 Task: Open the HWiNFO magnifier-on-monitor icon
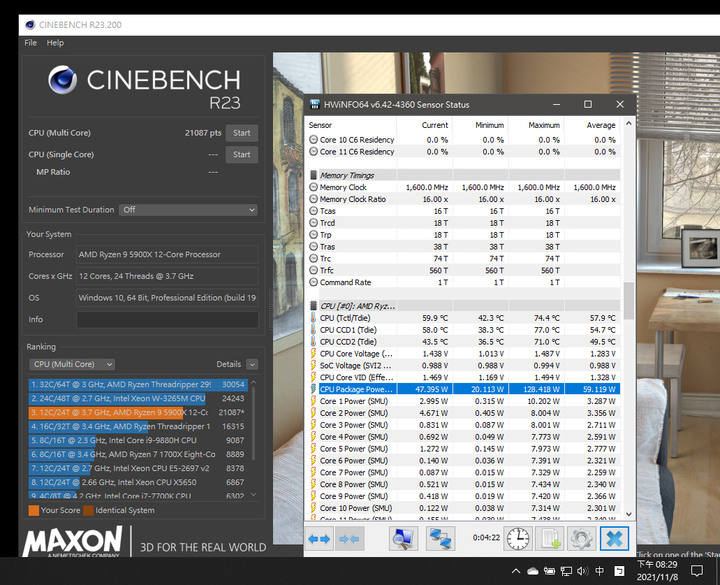click(x=403, y=539)
